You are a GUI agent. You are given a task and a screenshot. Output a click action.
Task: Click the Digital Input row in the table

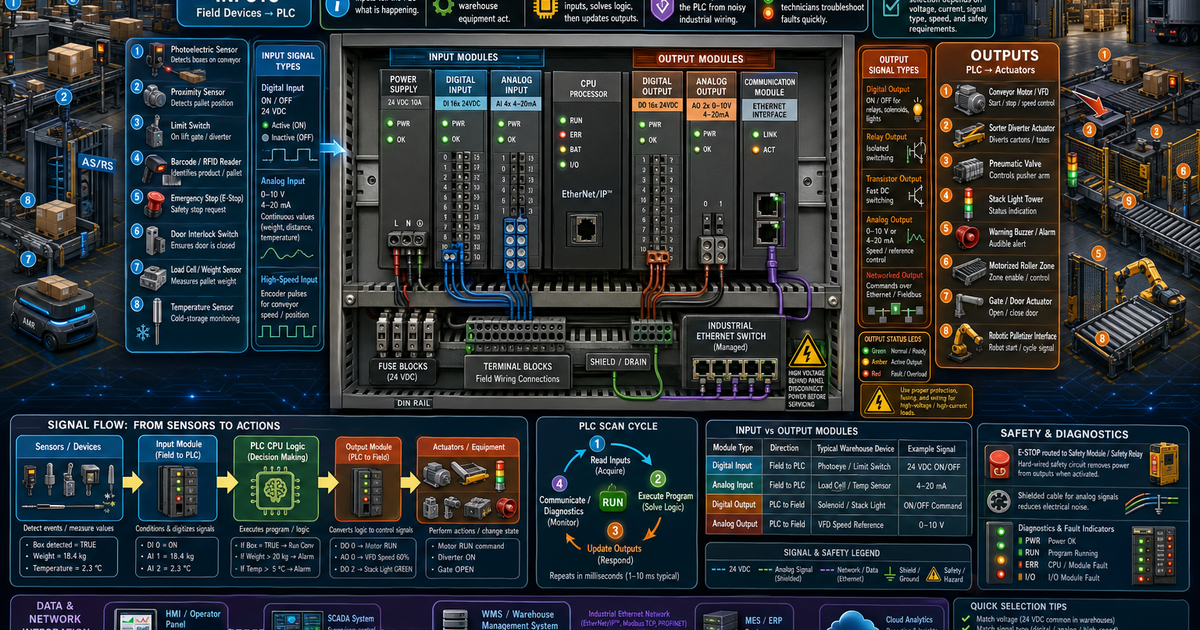click(x=838, y=465)
